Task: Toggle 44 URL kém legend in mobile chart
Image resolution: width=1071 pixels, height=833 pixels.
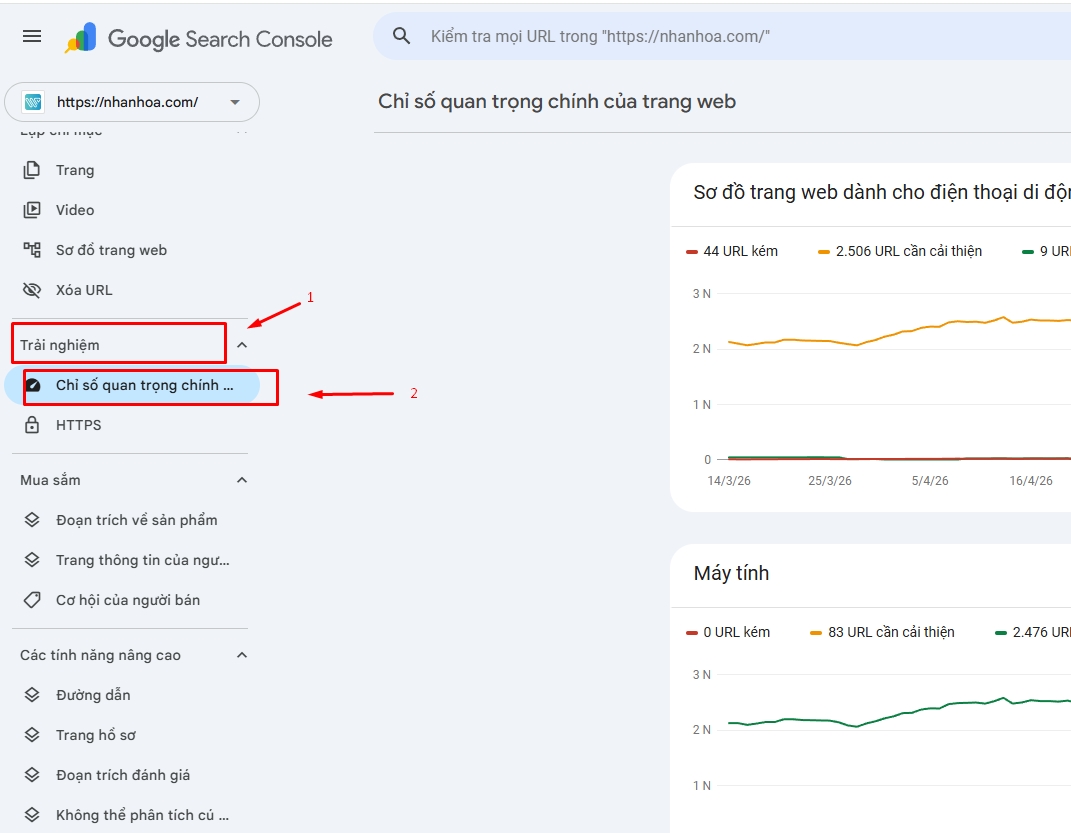Action: tap(732, 251)
